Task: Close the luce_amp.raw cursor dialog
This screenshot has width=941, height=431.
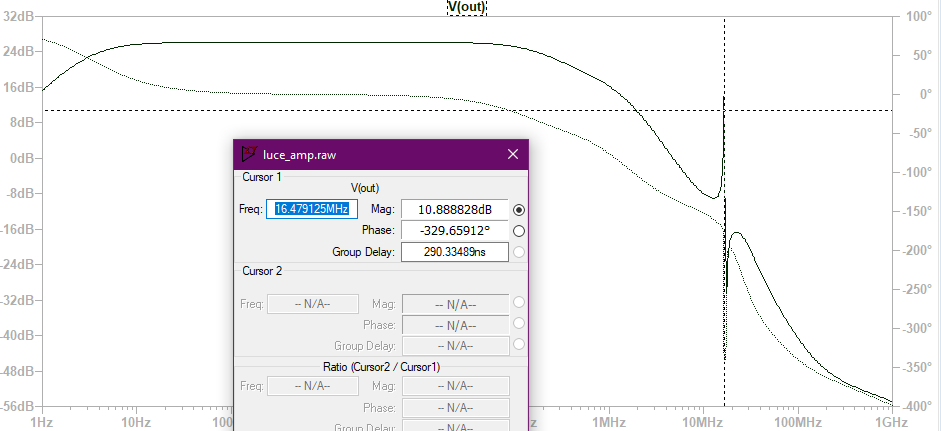Action: click(513, 154)
